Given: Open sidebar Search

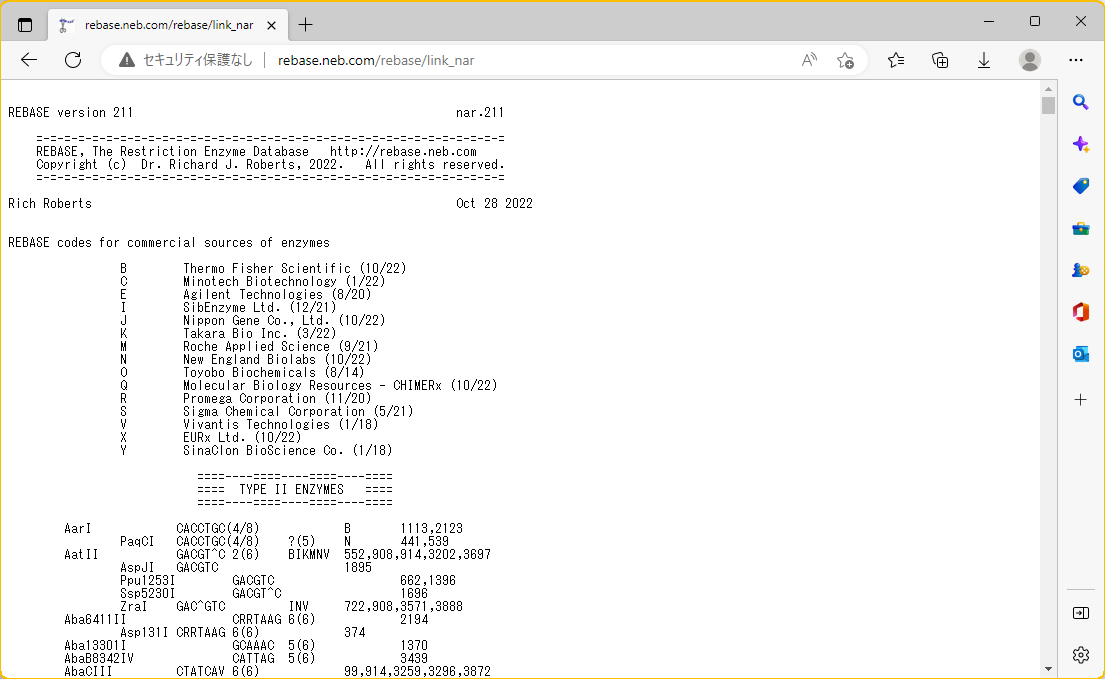Looking at the screenshot, I should pyautogui.click(x=1080, y=103).
